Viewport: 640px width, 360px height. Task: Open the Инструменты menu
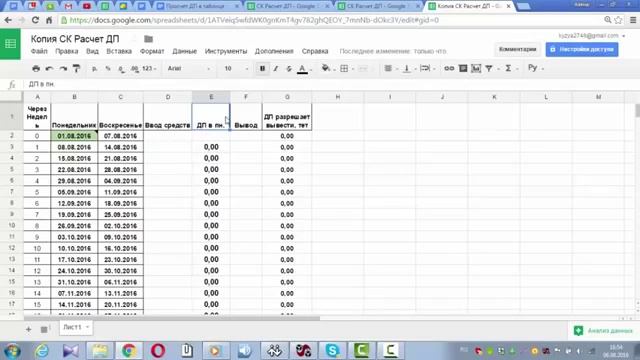point(226,51)
